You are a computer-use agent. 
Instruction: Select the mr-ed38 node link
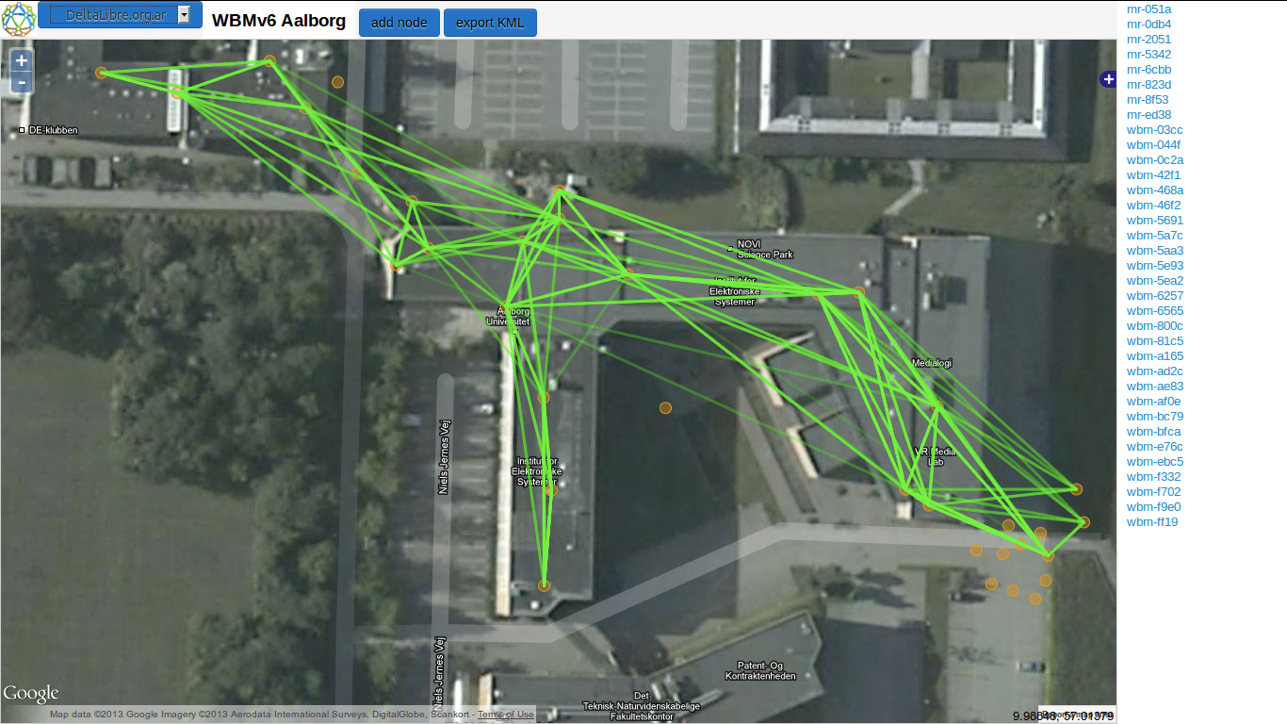point(1148,115)
